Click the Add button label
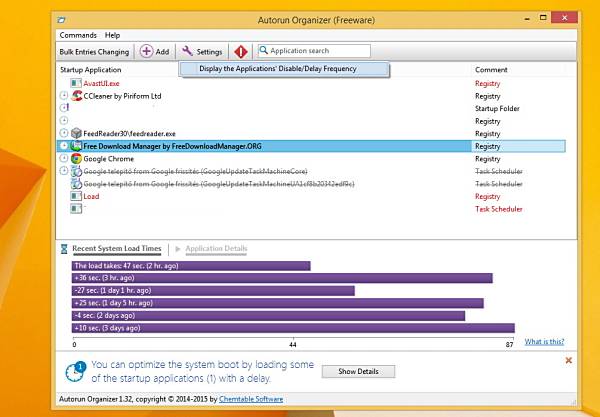The height and width of the screenshot is (417, 600). (162, 52)
